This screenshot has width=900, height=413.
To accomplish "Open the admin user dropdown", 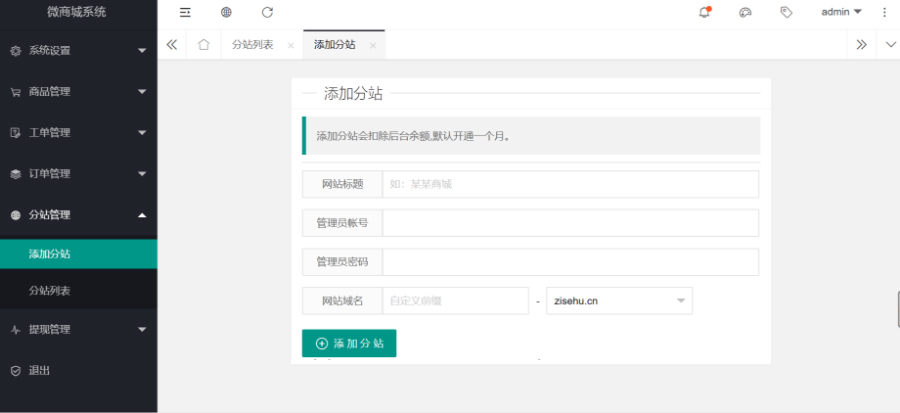I will point(841,12).
